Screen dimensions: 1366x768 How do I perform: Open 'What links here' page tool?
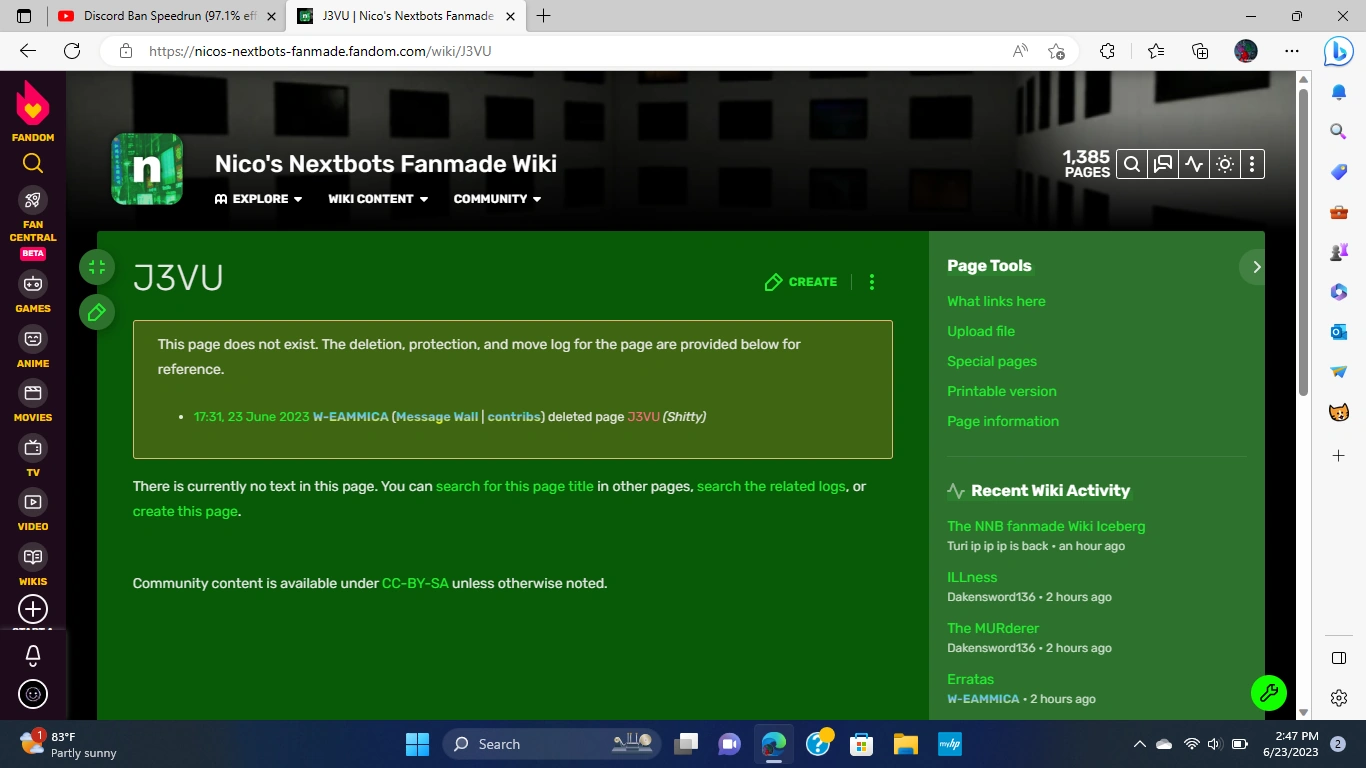[x=996, y=302]
